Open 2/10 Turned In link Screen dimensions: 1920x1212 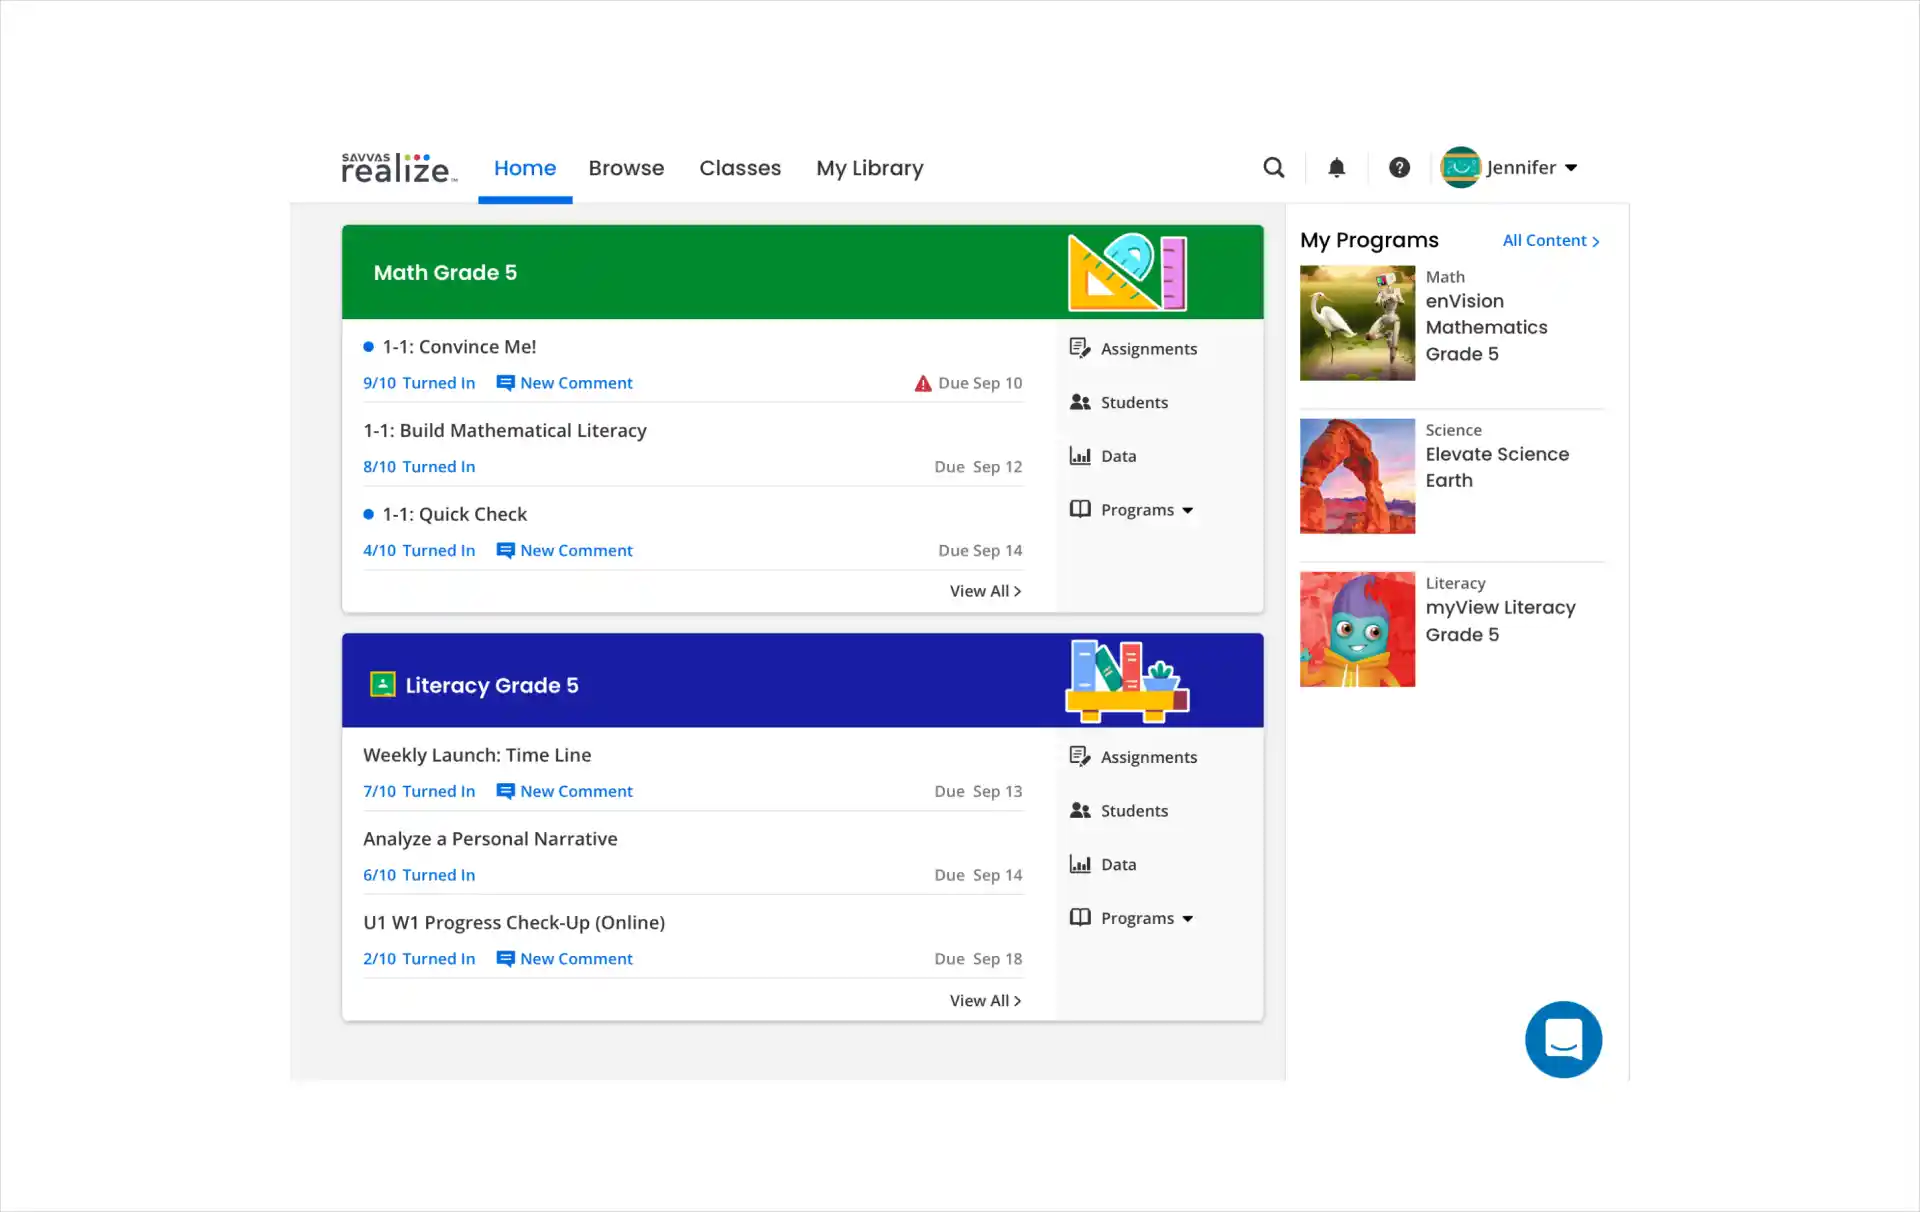[x=419, y=959]
